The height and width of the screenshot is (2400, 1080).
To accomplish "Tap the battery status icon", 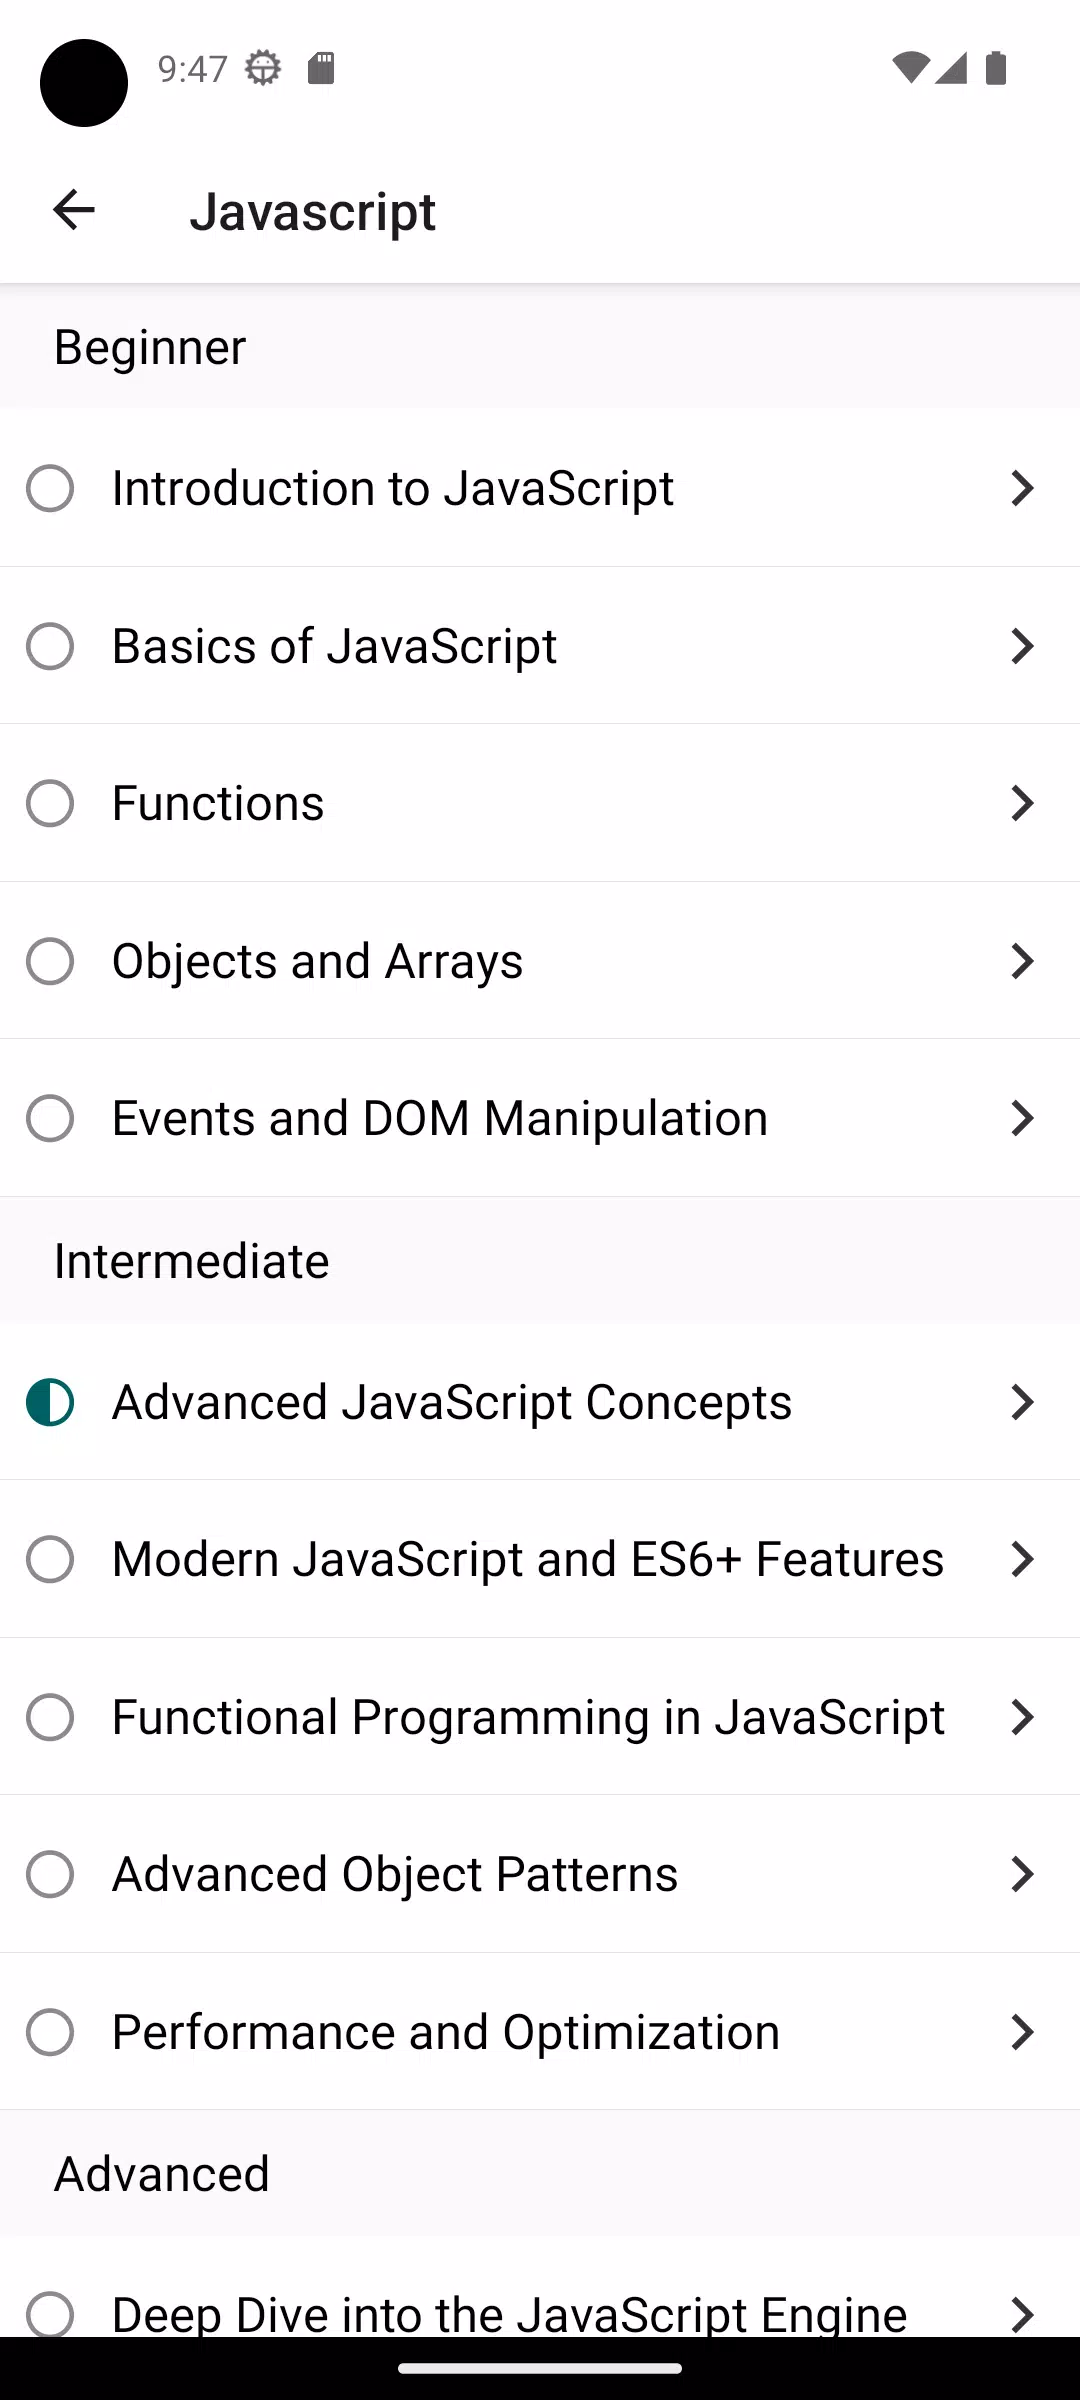I will (x=996, y=68).
